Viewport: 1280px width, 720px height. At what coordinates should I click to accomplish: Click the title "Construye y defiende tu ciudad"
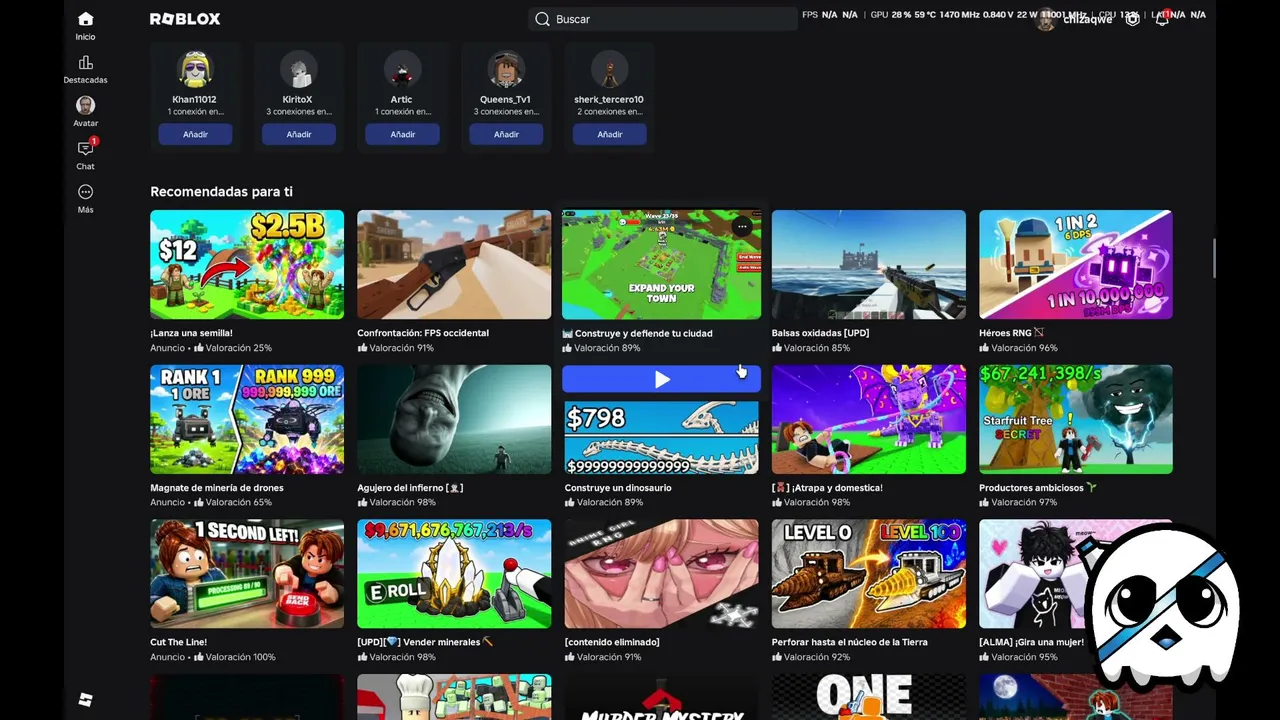(638, 333)
